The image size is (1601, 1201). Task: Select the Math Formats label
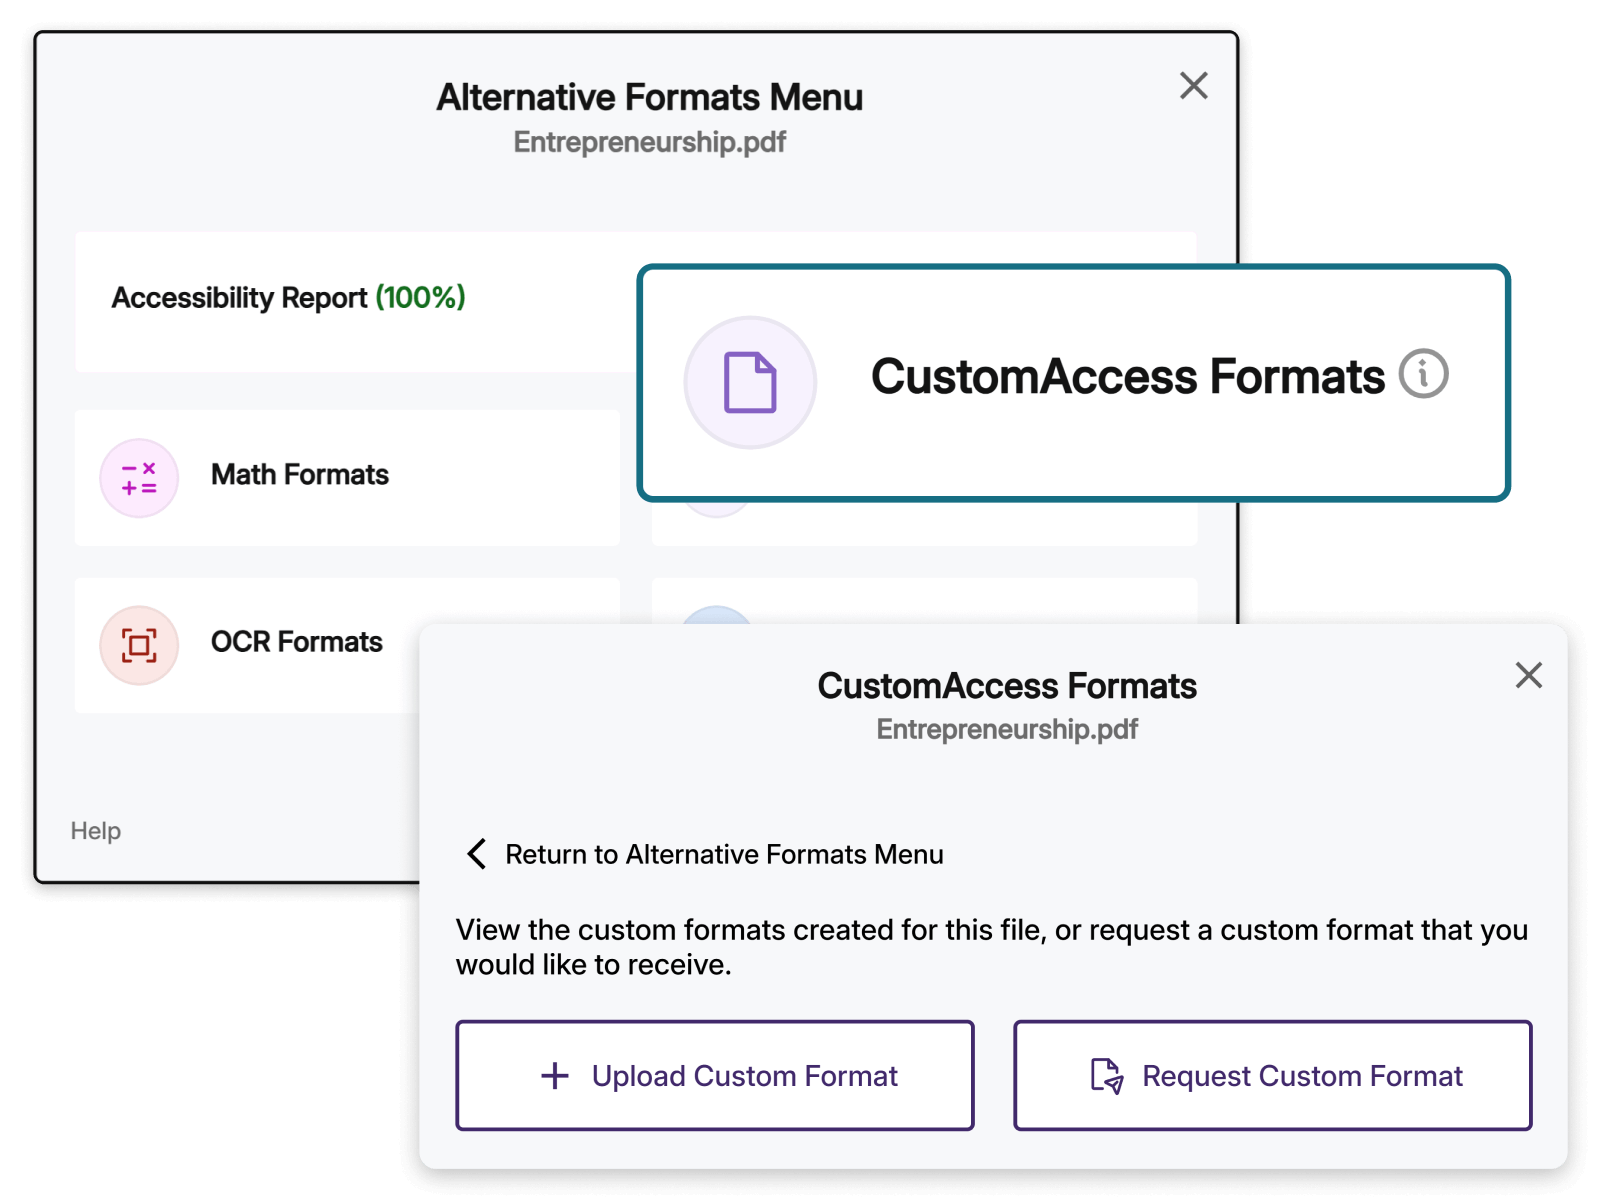click(299, 475)
